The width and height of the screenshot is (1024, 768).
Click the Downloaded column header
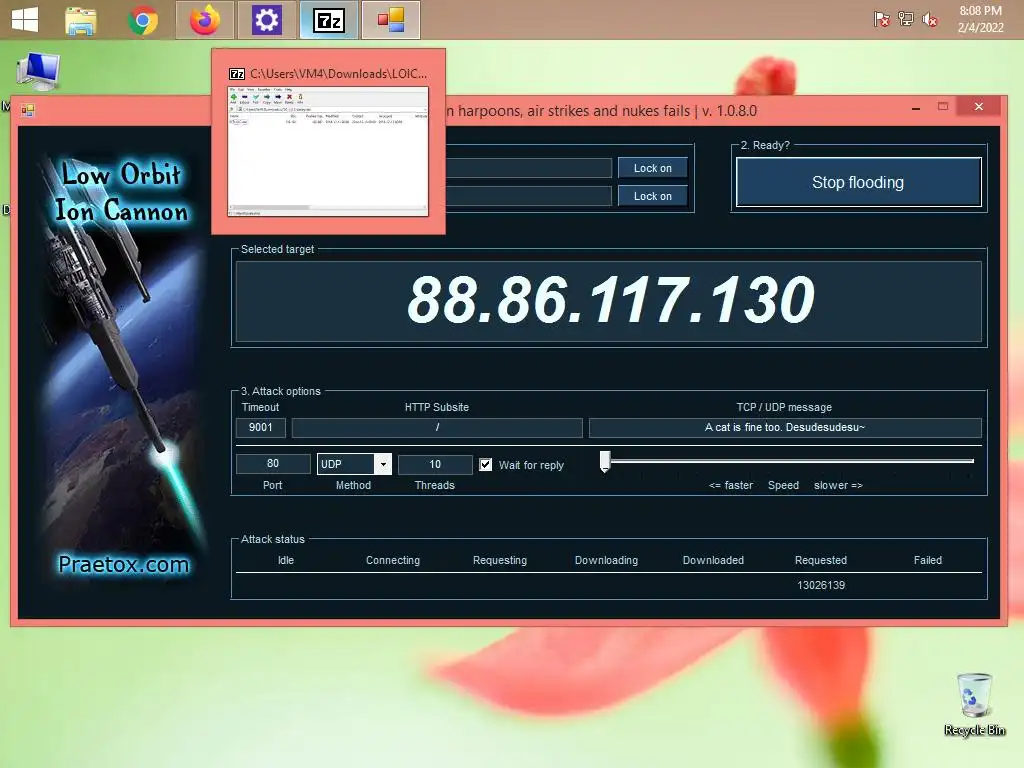[x=713, y=560]
